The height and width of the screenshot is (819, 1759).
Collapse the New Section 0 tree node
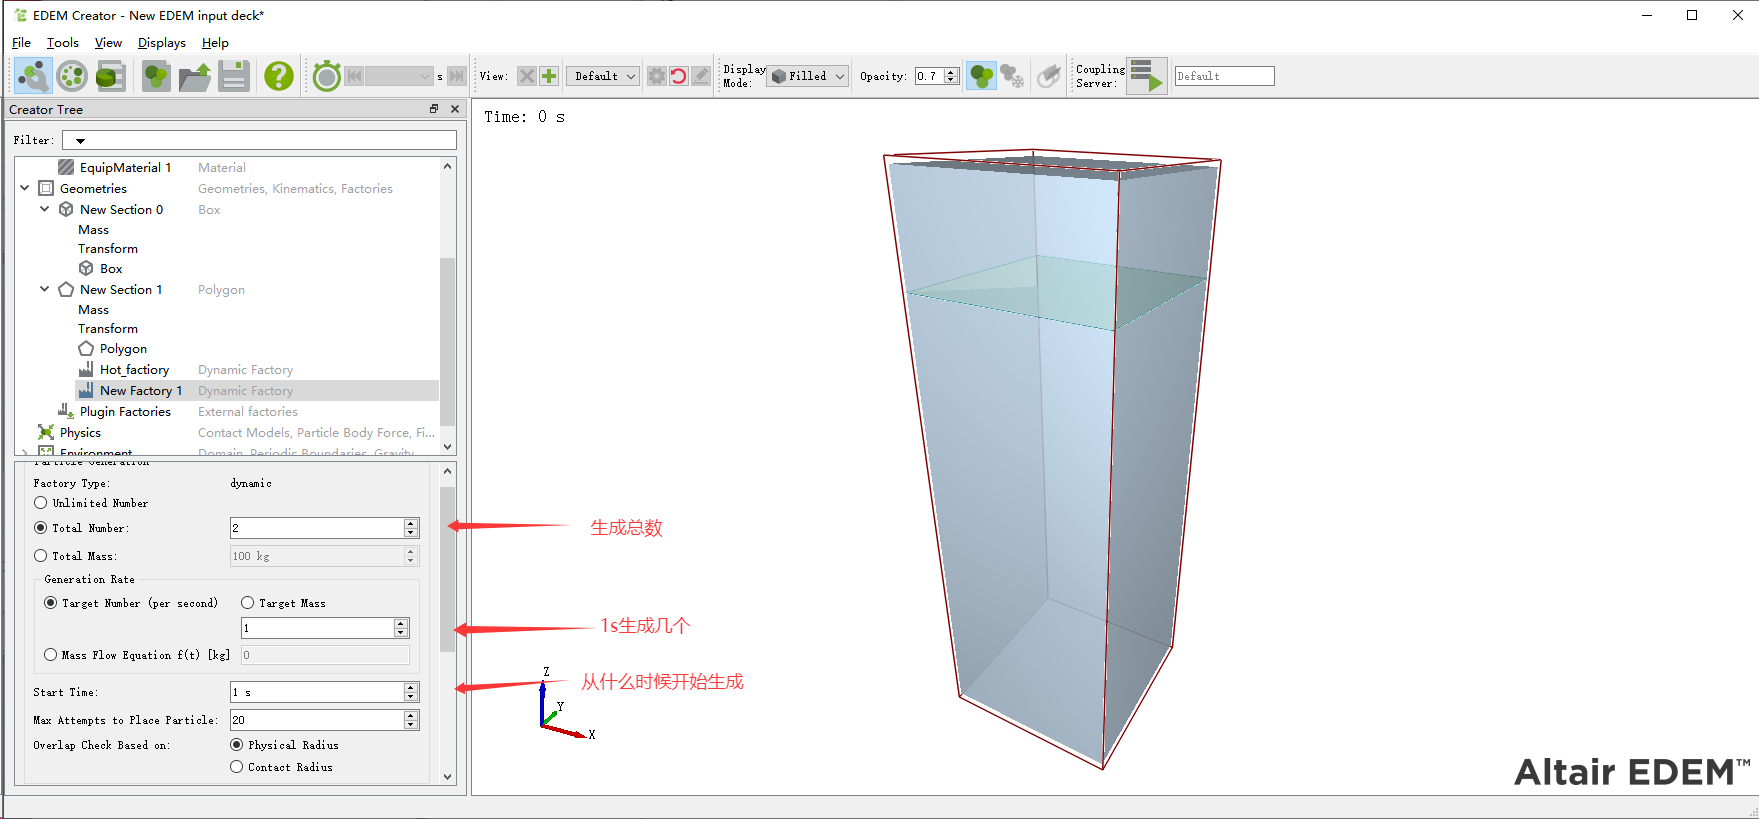pos(44,209)
